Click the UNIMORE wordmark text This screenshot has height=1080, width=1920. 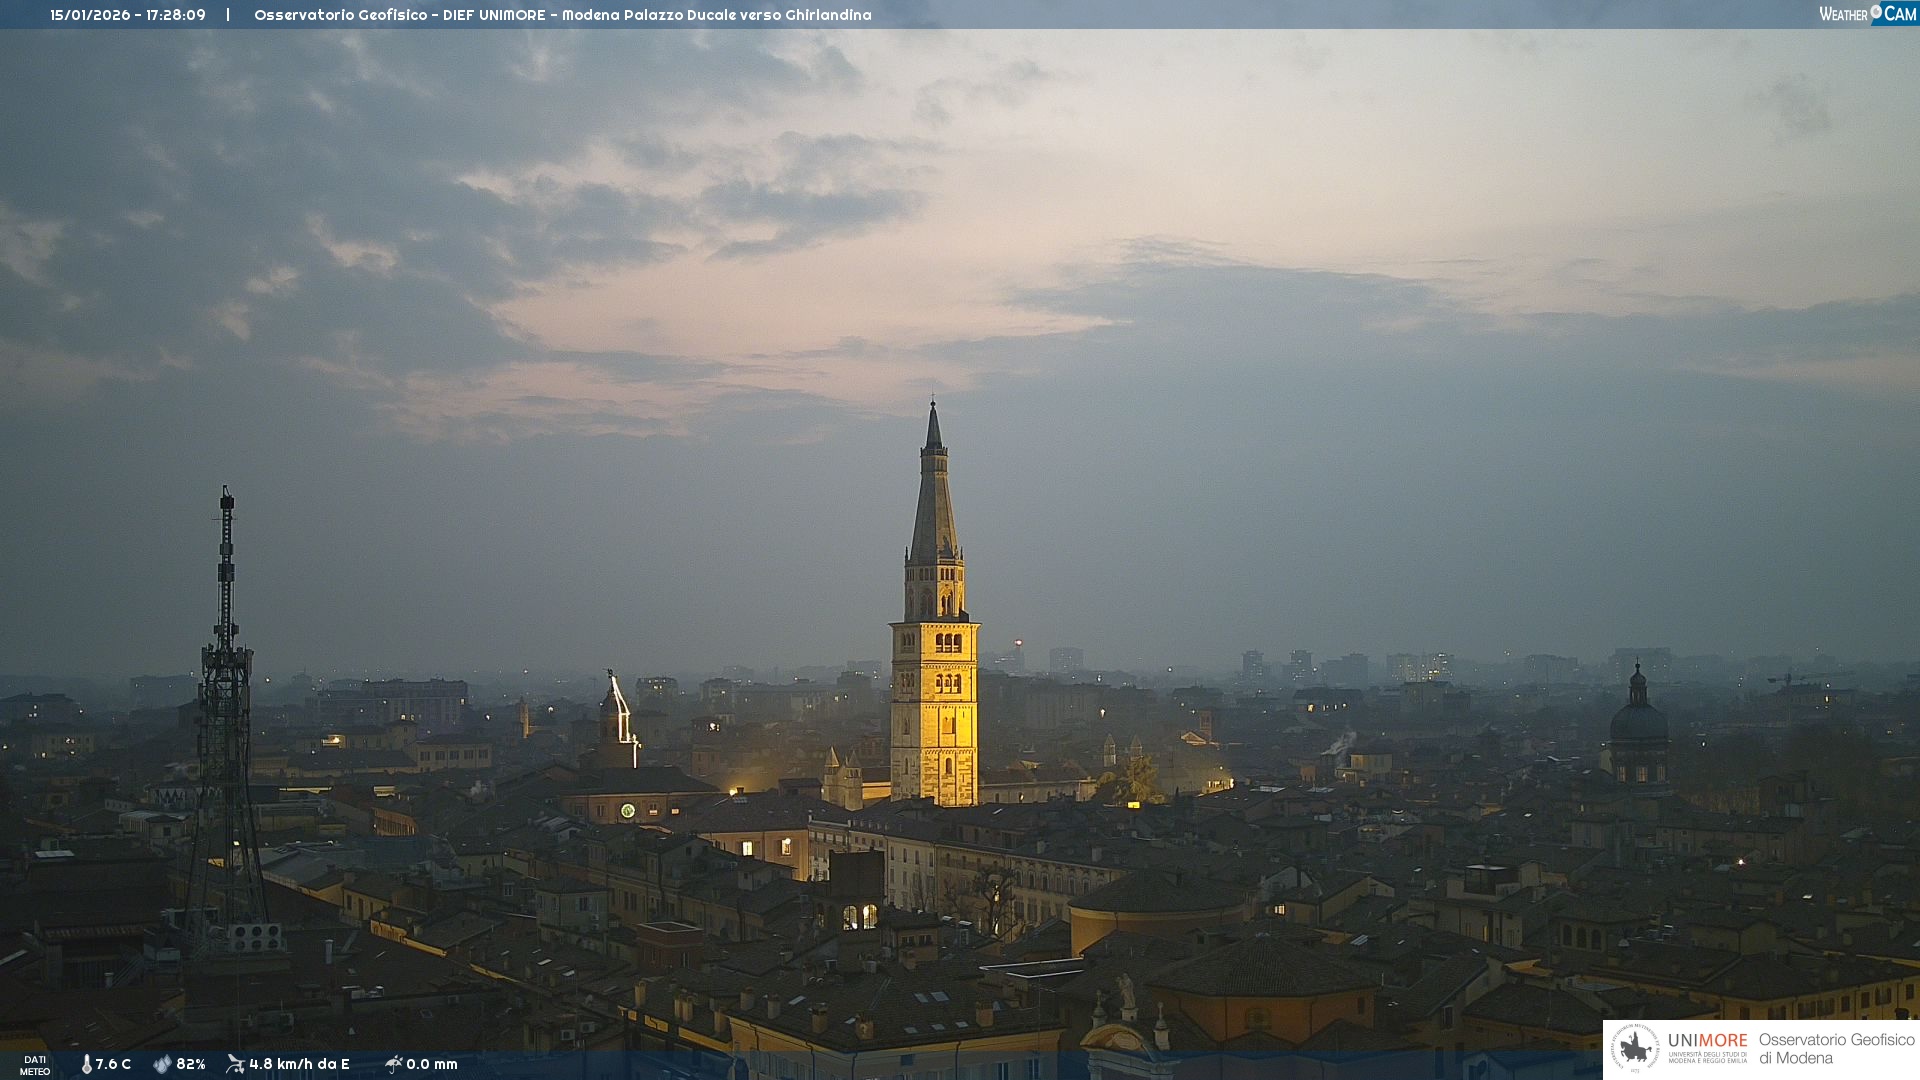click(1707, 1041)
